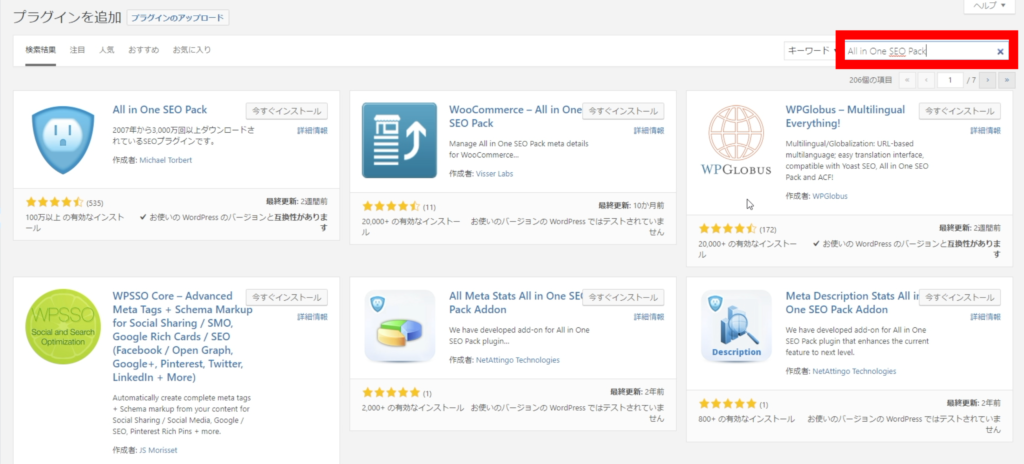The image size is (1024, 464).
Task: Click the WPGlobus star rating (172)
Action: [x=728, y=229]
